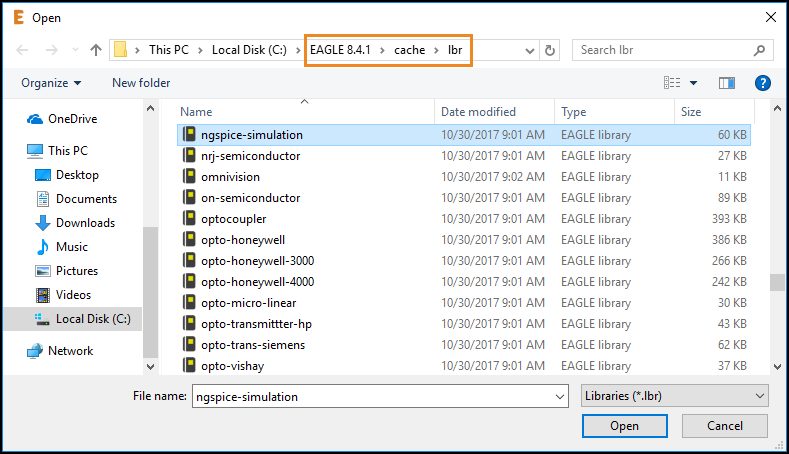The width and height of the screenshot is (789, 454).
Task: Click the 393 KB size cell
Action: tap(729, 219)
